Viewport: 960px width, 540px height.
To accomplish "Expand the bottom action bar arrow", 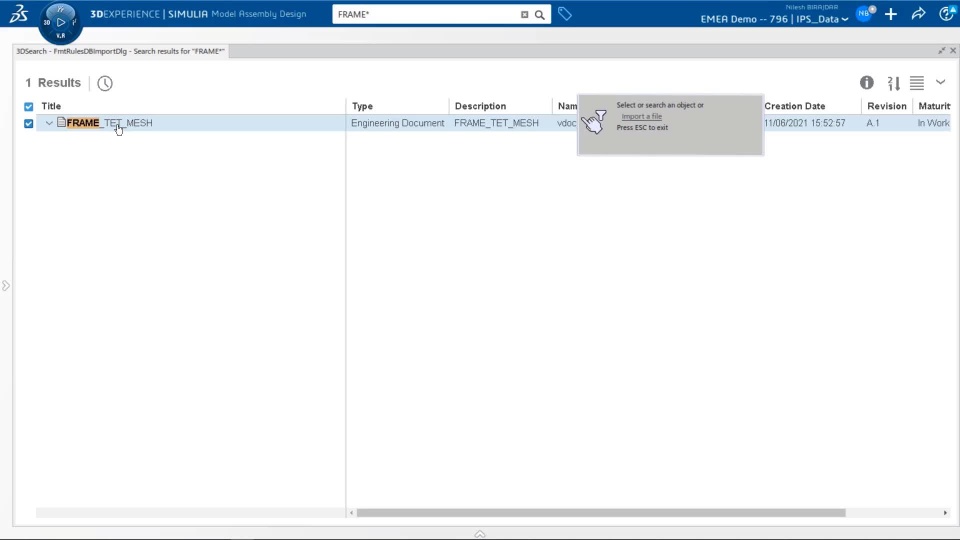I will coord(480,534).
